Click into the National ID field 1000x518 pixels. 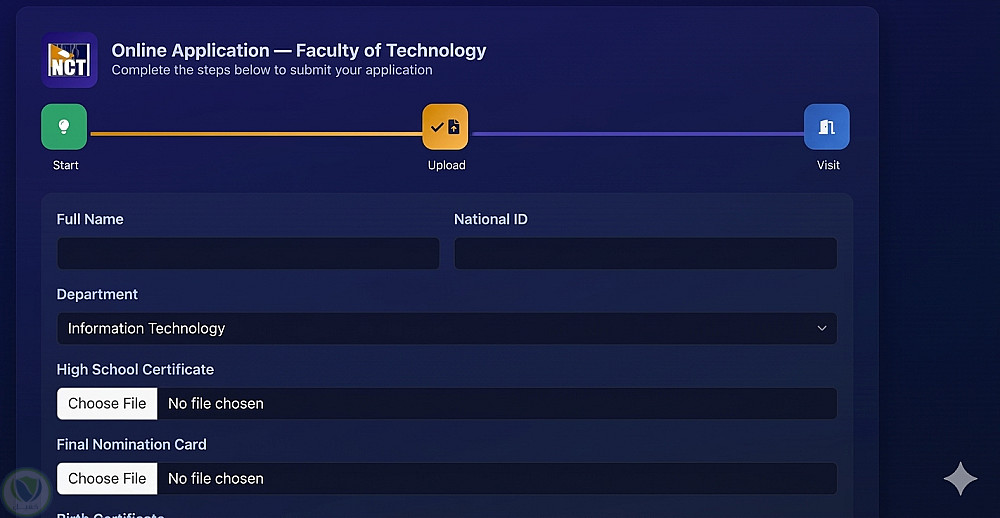tap(645, 253)
